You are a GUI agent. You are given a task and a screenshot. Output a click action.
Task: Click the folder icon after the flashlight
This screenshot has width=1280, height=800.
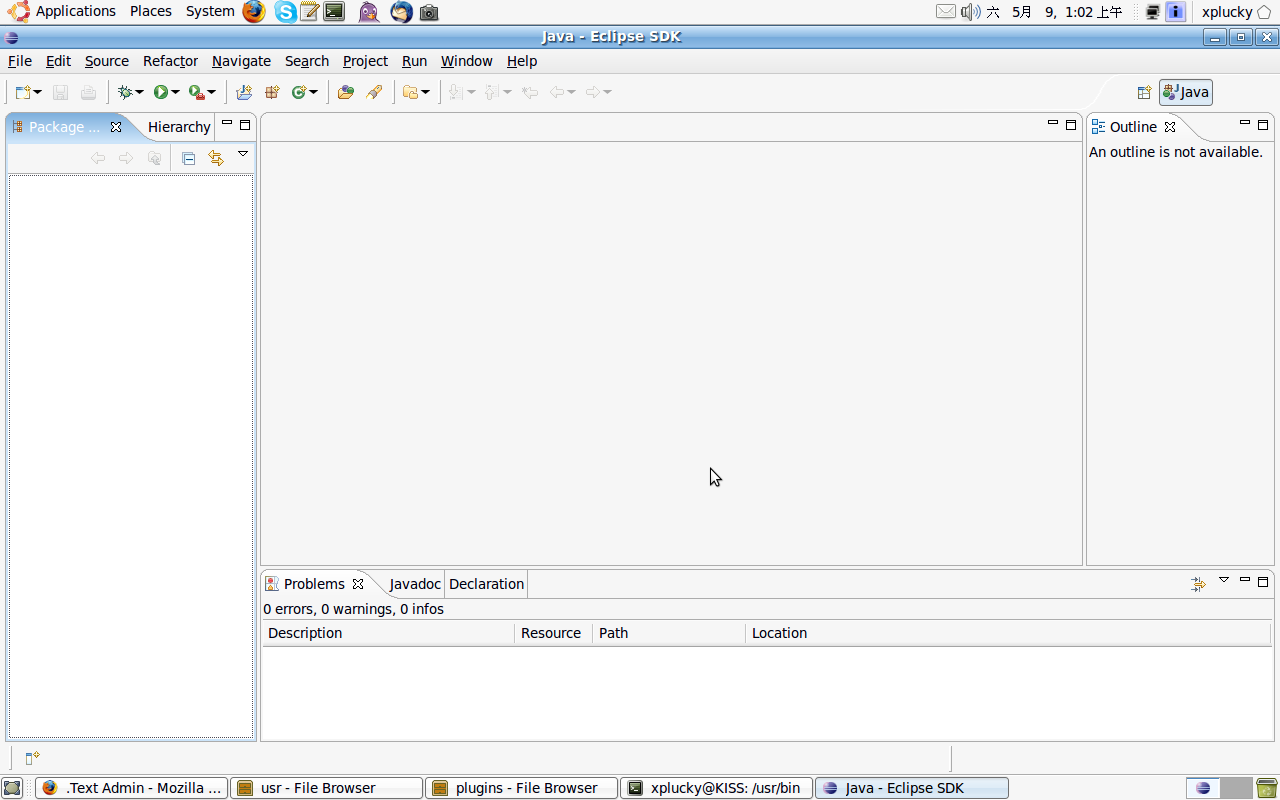click(410, 92)
